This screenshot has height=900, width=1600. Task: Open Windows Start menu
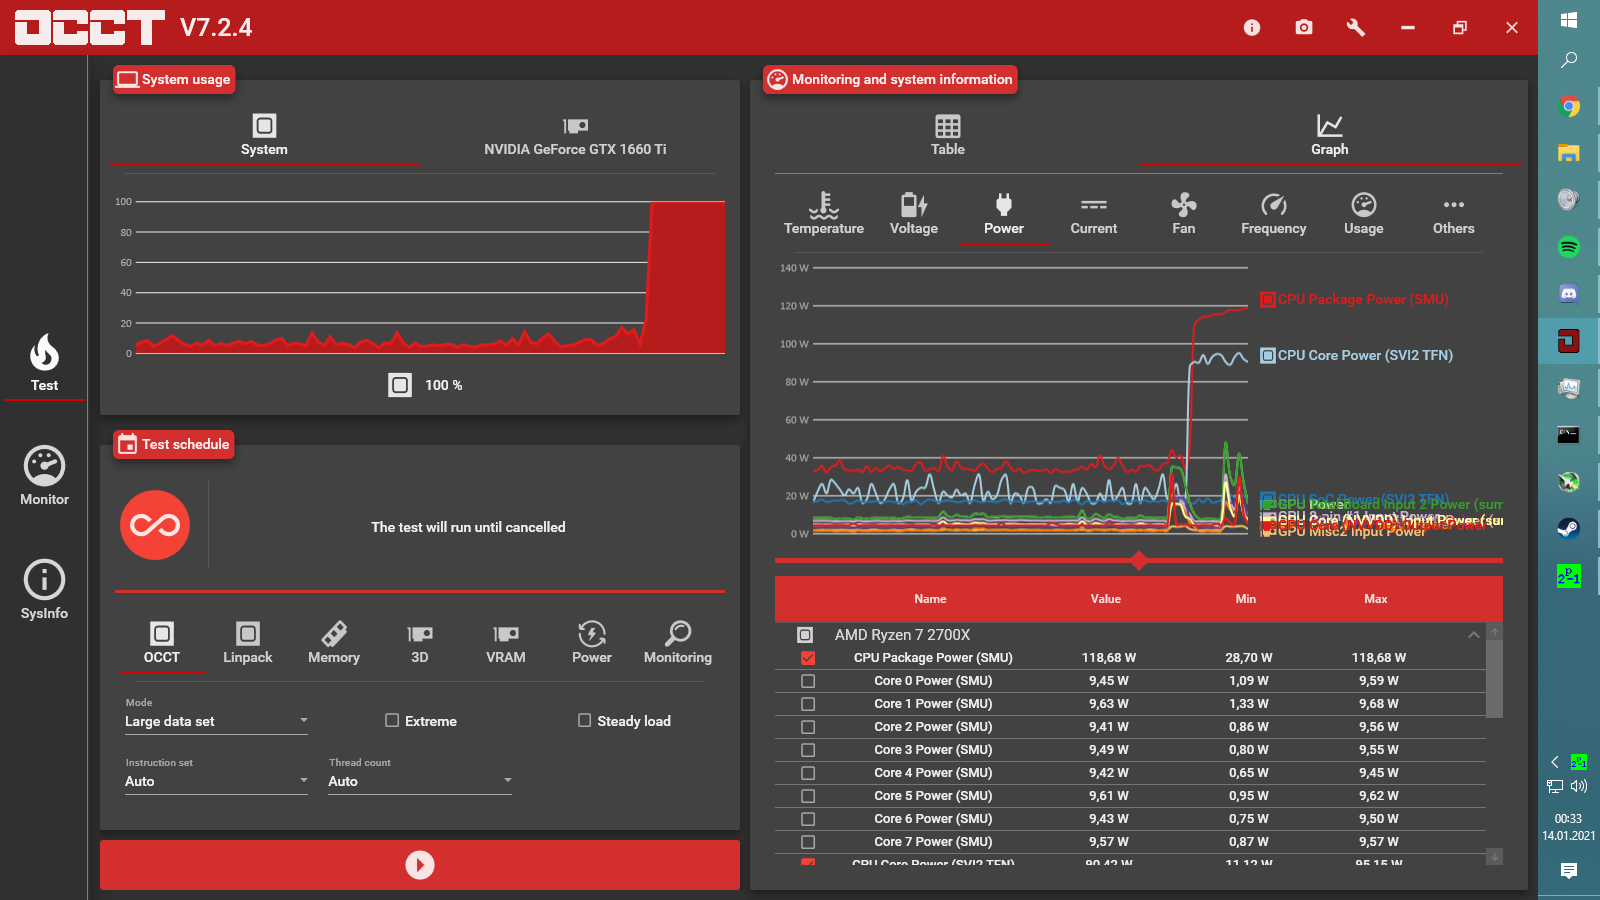1569,20
